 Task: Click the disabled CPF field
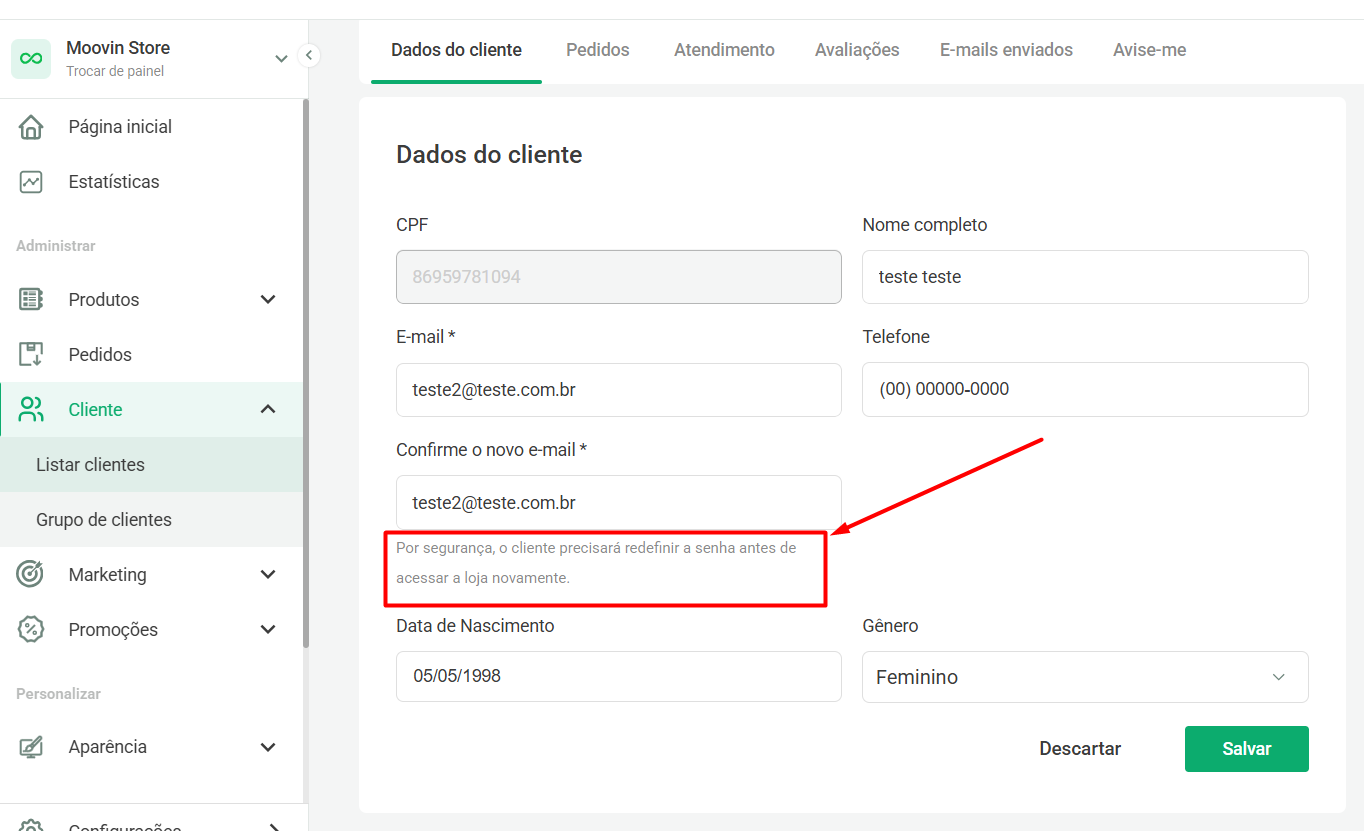pyautogui.click(x=619, y=277)
